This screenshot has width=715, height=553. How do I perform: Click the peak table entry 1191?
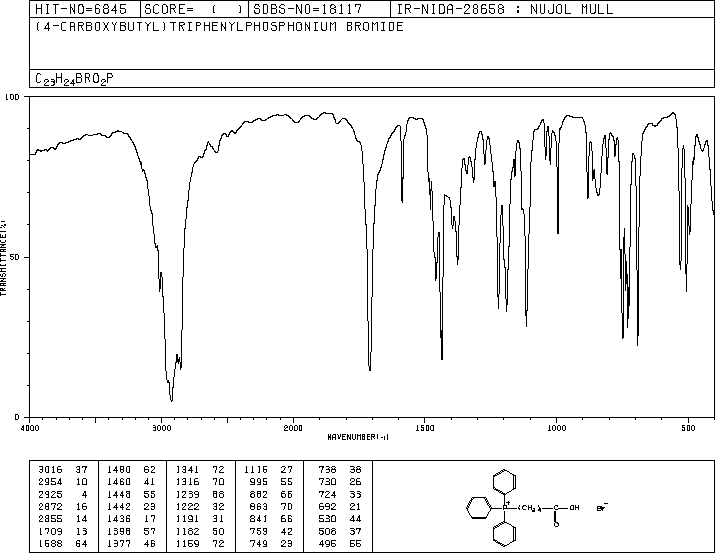click(x=187, y=519)
